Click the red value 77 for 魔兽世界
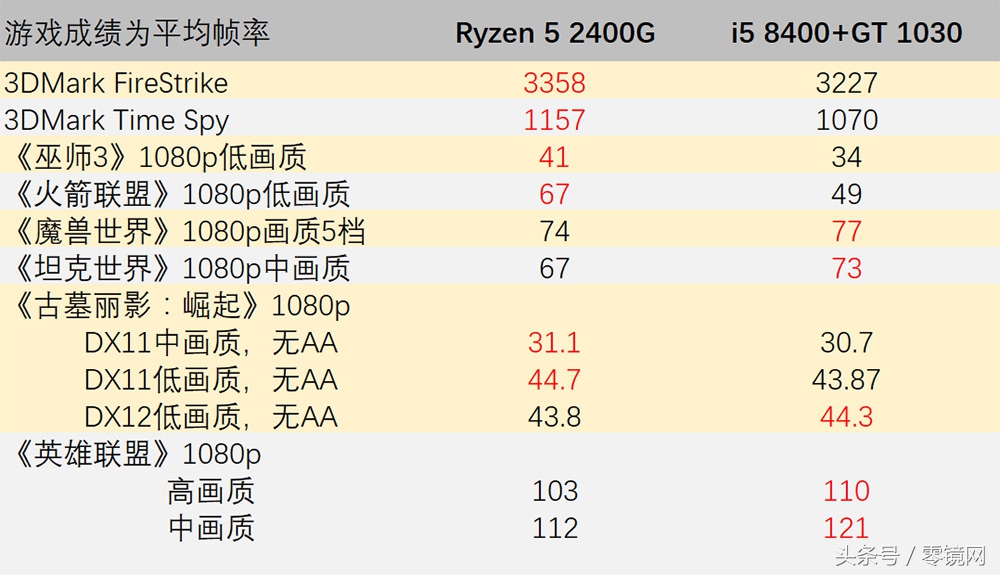 tap(846, 231)
